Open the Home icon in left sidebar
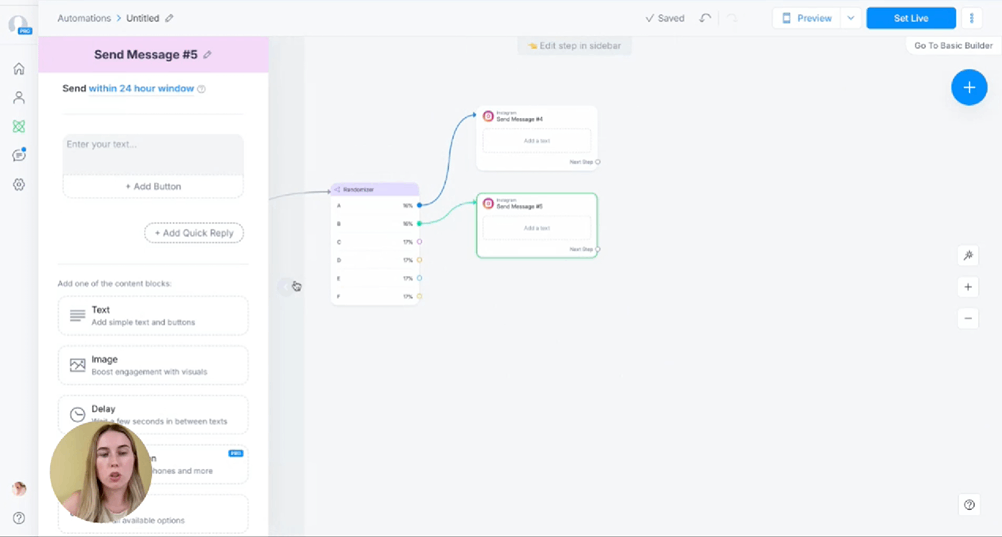1002x537 pixels. tap(18, 69)
